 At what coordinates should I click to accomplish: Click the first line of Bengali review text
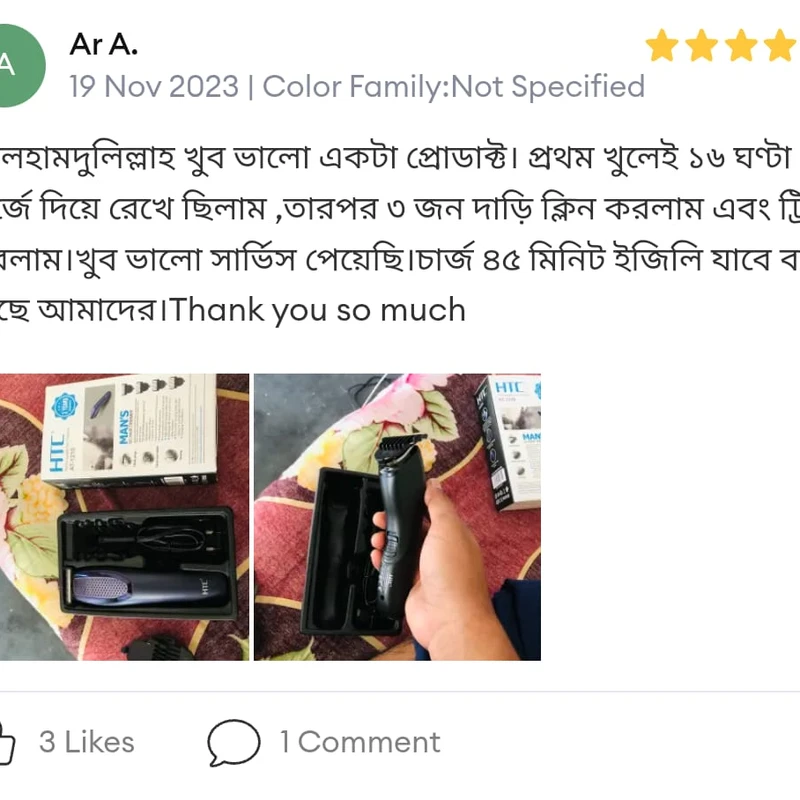396,158
